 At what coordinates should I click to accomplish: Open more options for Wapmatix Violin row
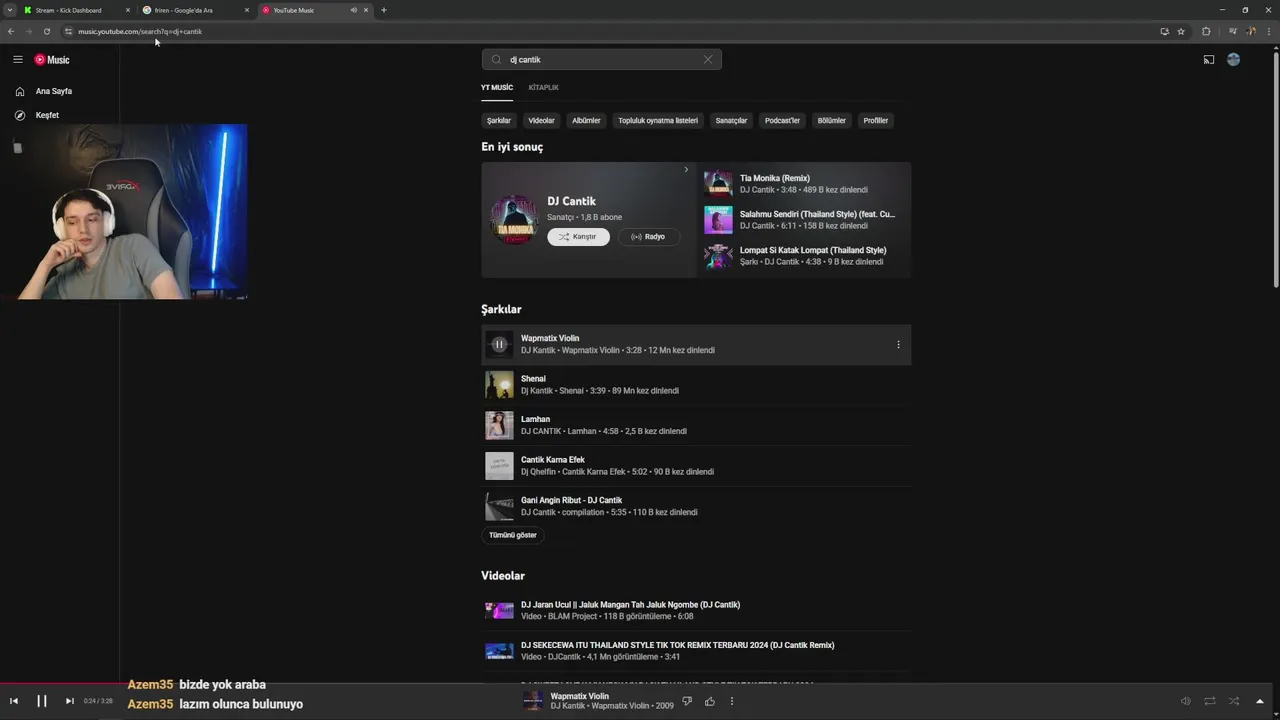click(898, 345)
